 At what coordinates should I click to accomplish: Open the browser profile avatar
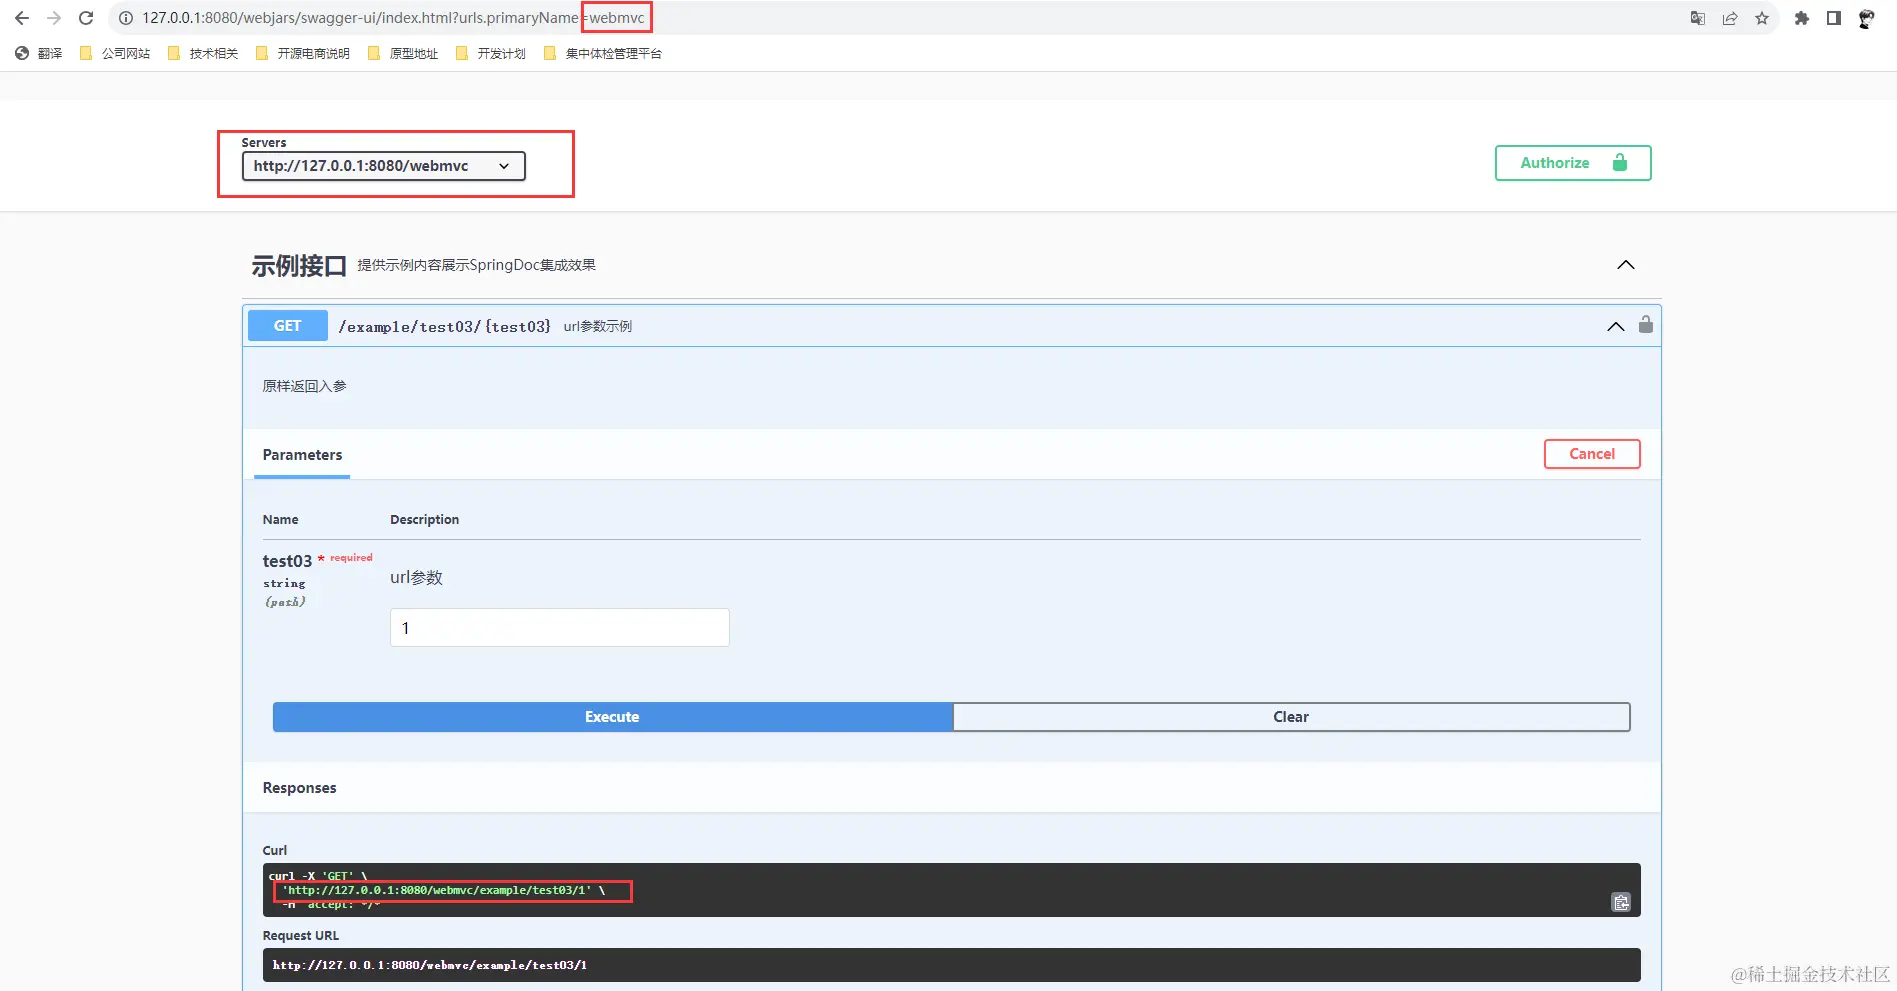point(1866,18)
